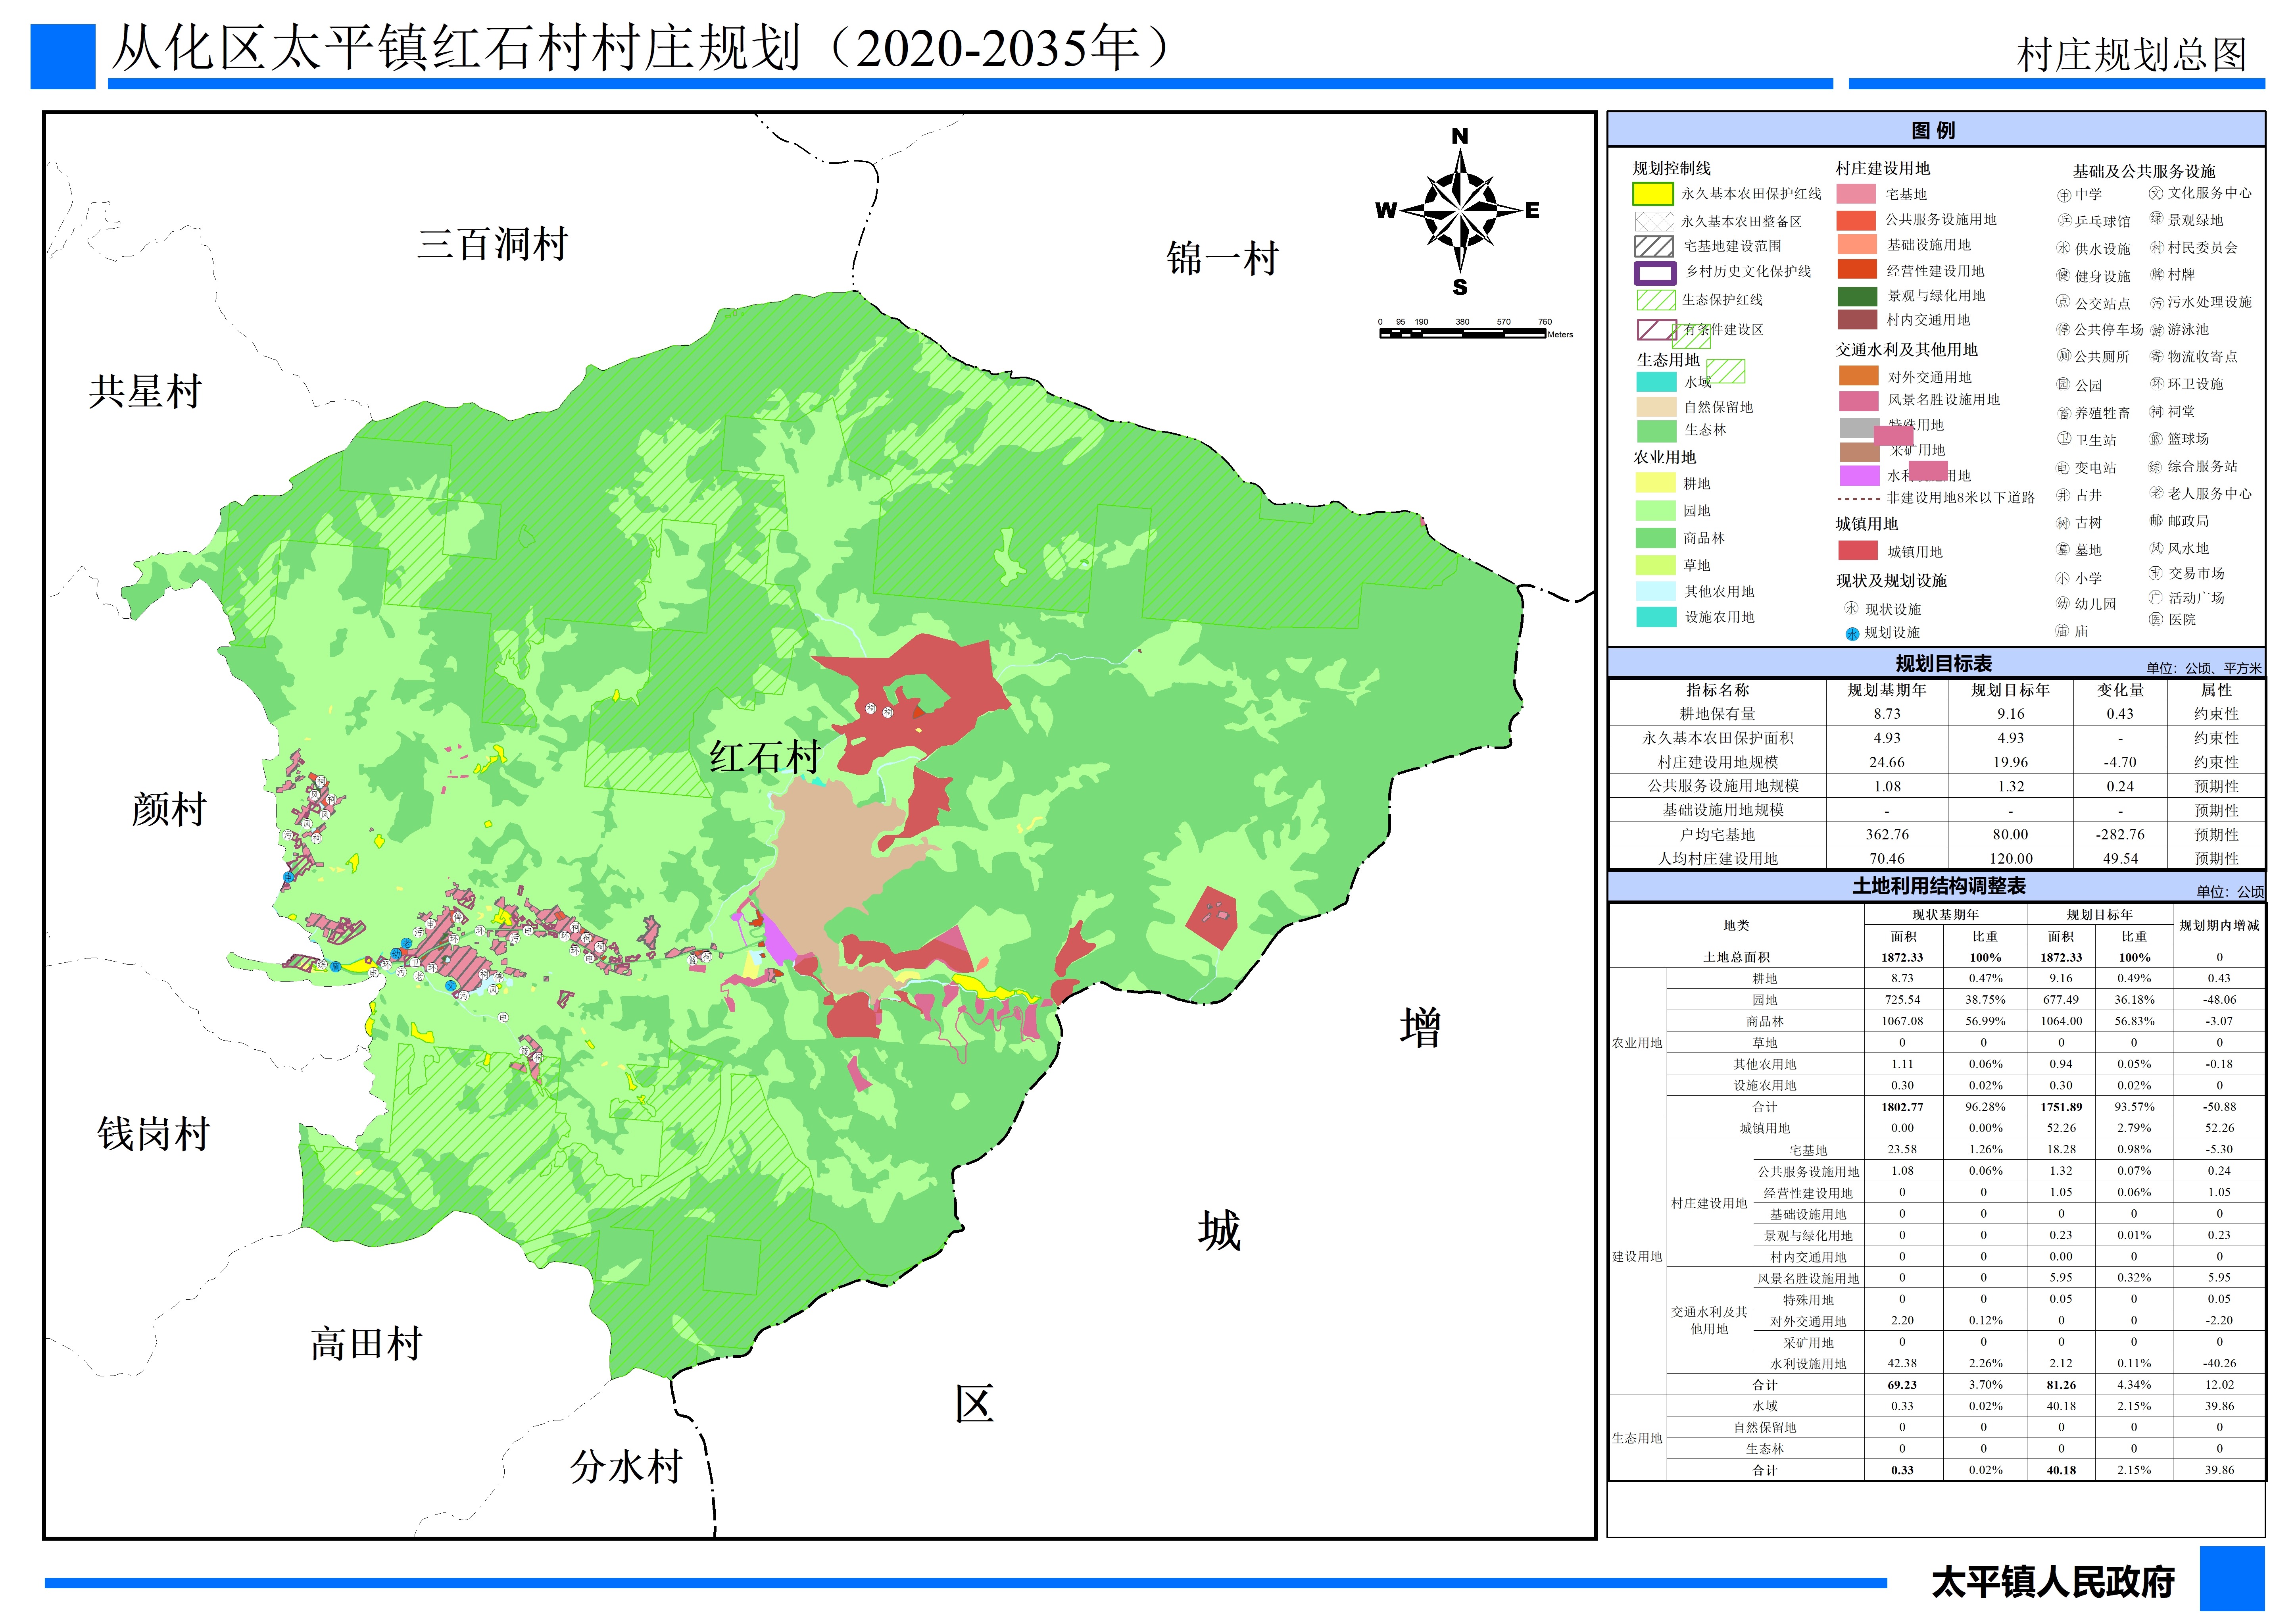Click the red 城镇用地 legend swatch
Viewport: 2296px width, 1624px height.
(1858, 550)
